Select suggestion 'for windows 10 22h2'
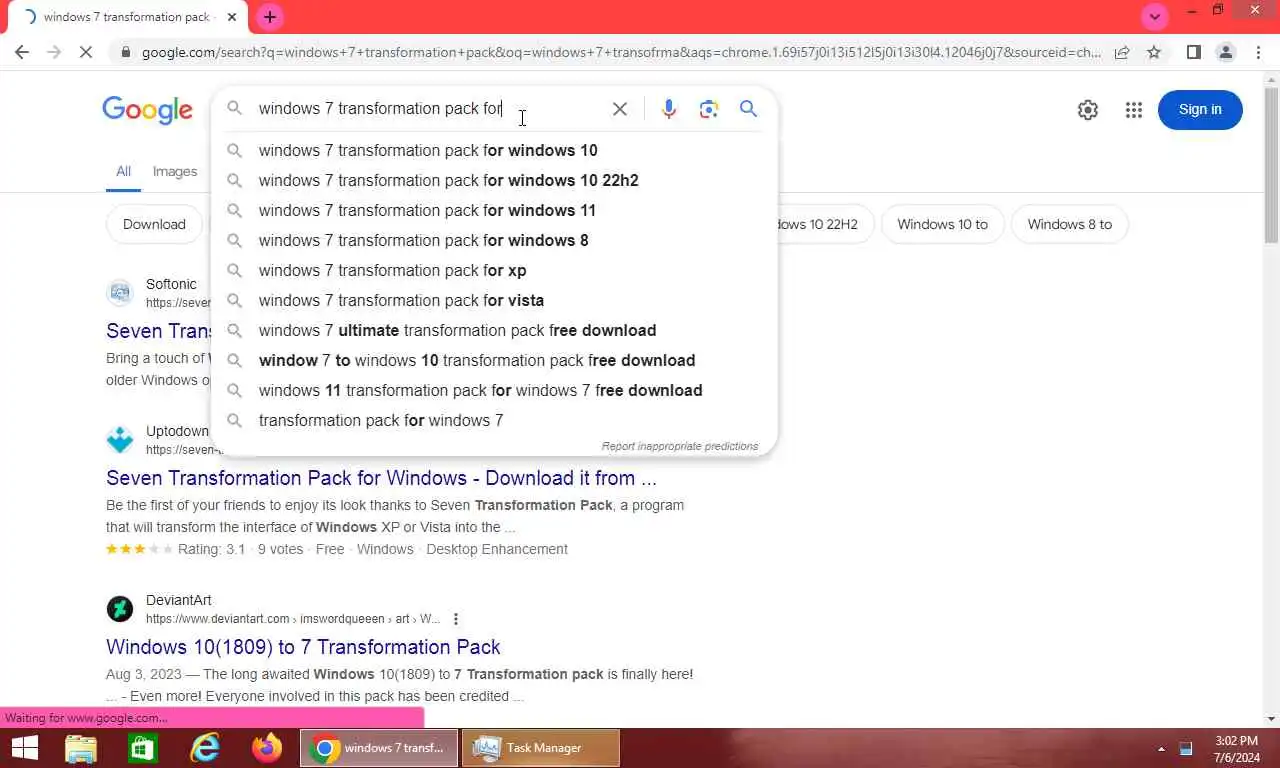This screenshot has width=1280, height=768. point(494,180)
